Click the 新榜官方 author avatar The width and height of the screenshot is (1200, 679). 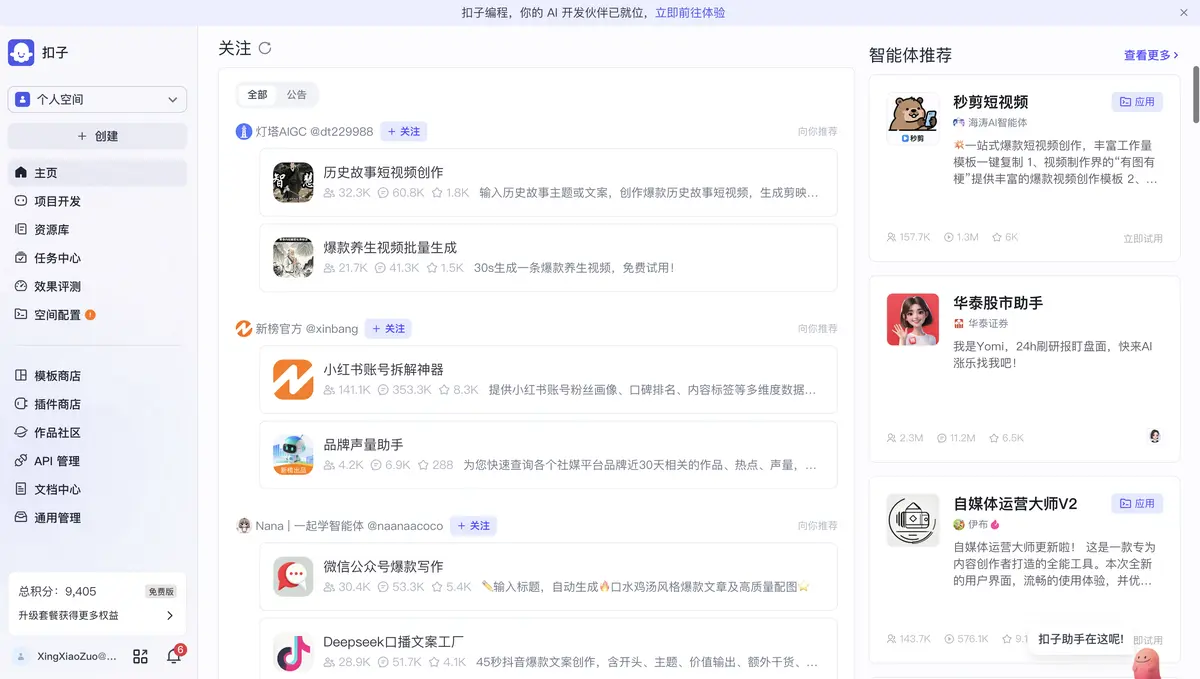click(x=244, y=329)
